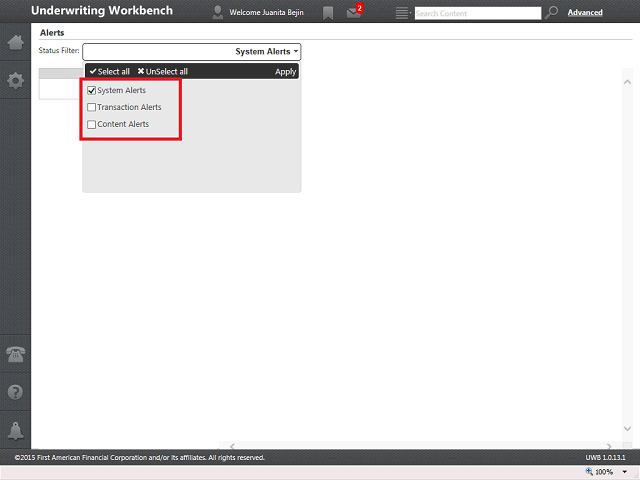Open the search options list icon

coord(403,13)
